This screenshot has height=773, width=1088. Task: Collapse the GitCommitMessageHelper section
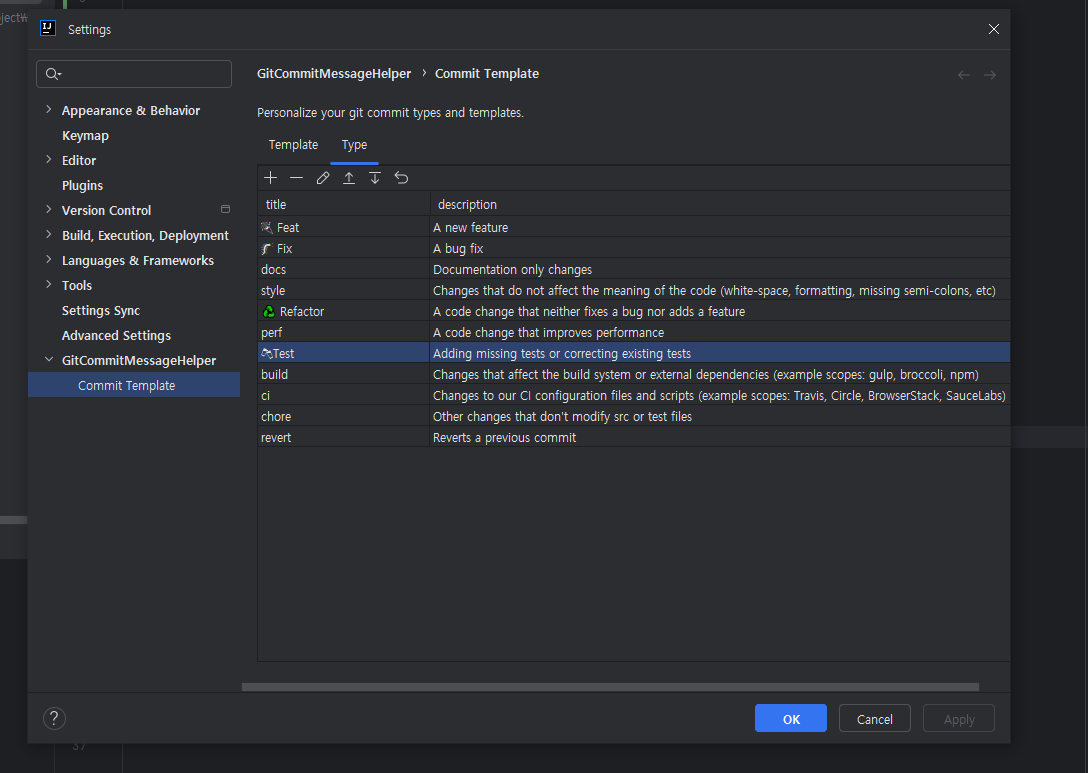point(49,359)
